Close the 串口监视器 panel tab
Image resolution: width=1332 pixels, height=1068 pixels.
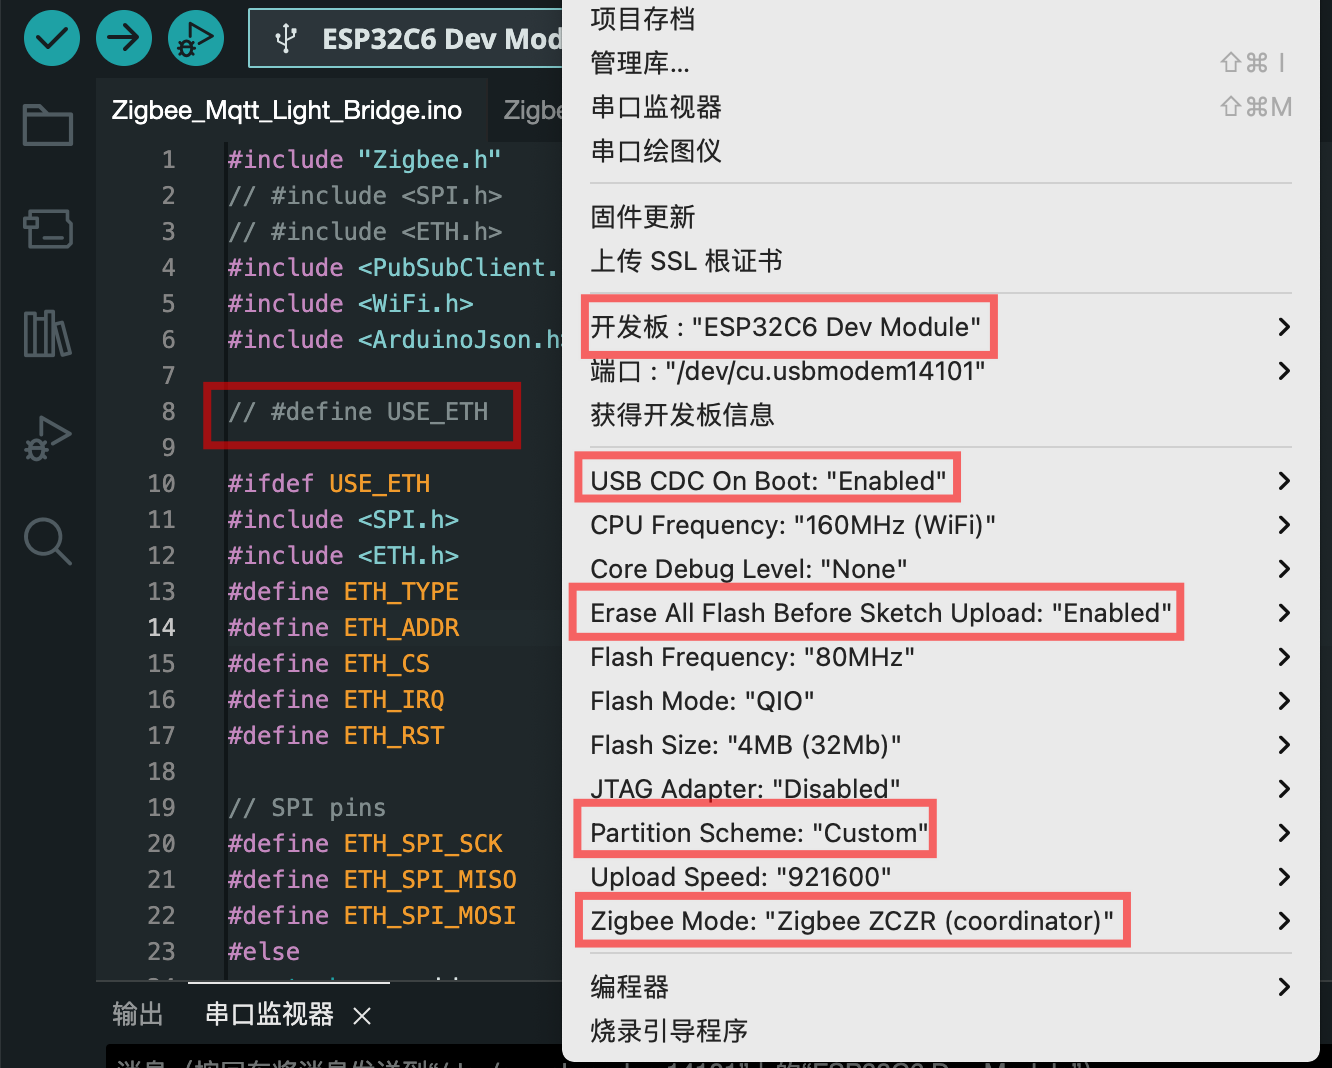tap(362, 1016)
